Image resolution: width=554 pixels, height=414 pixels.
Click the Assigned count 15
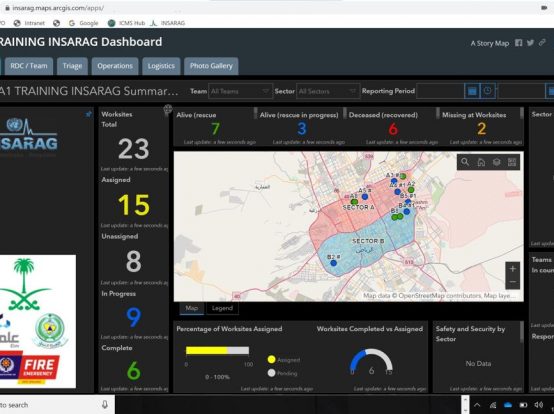pyautogui.click(x=134, y=205)
